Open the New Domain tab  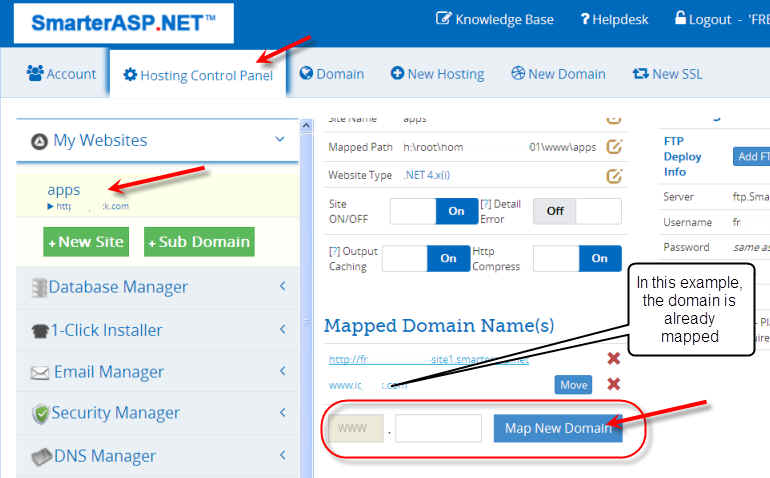tap(558, 74)
